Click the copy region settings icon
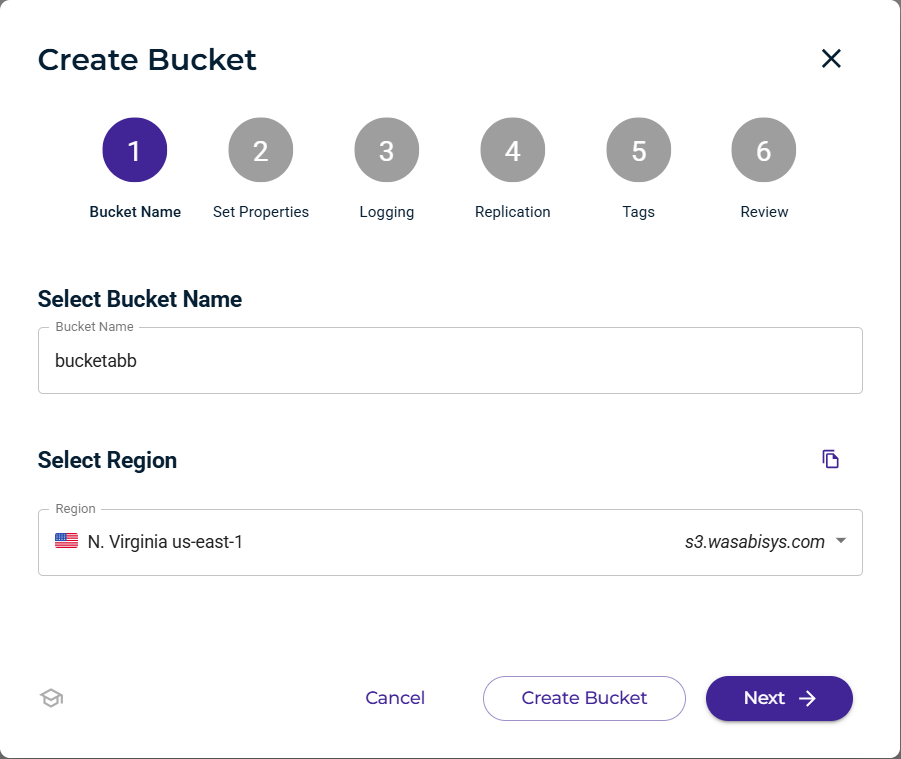 pos(830,458)
